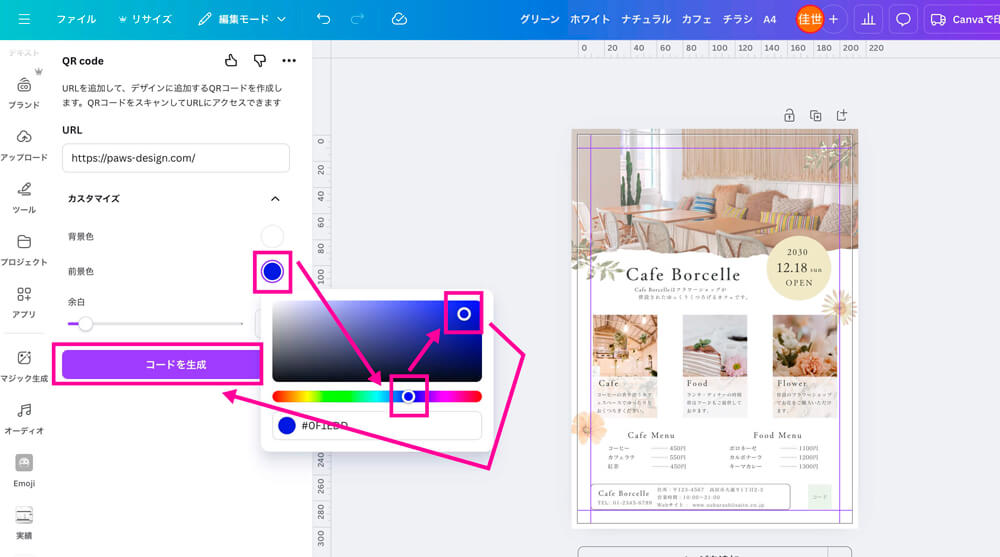Open the アップロード uploads sidebar panel
The image size is (1000, 557).
coord(24,145)
